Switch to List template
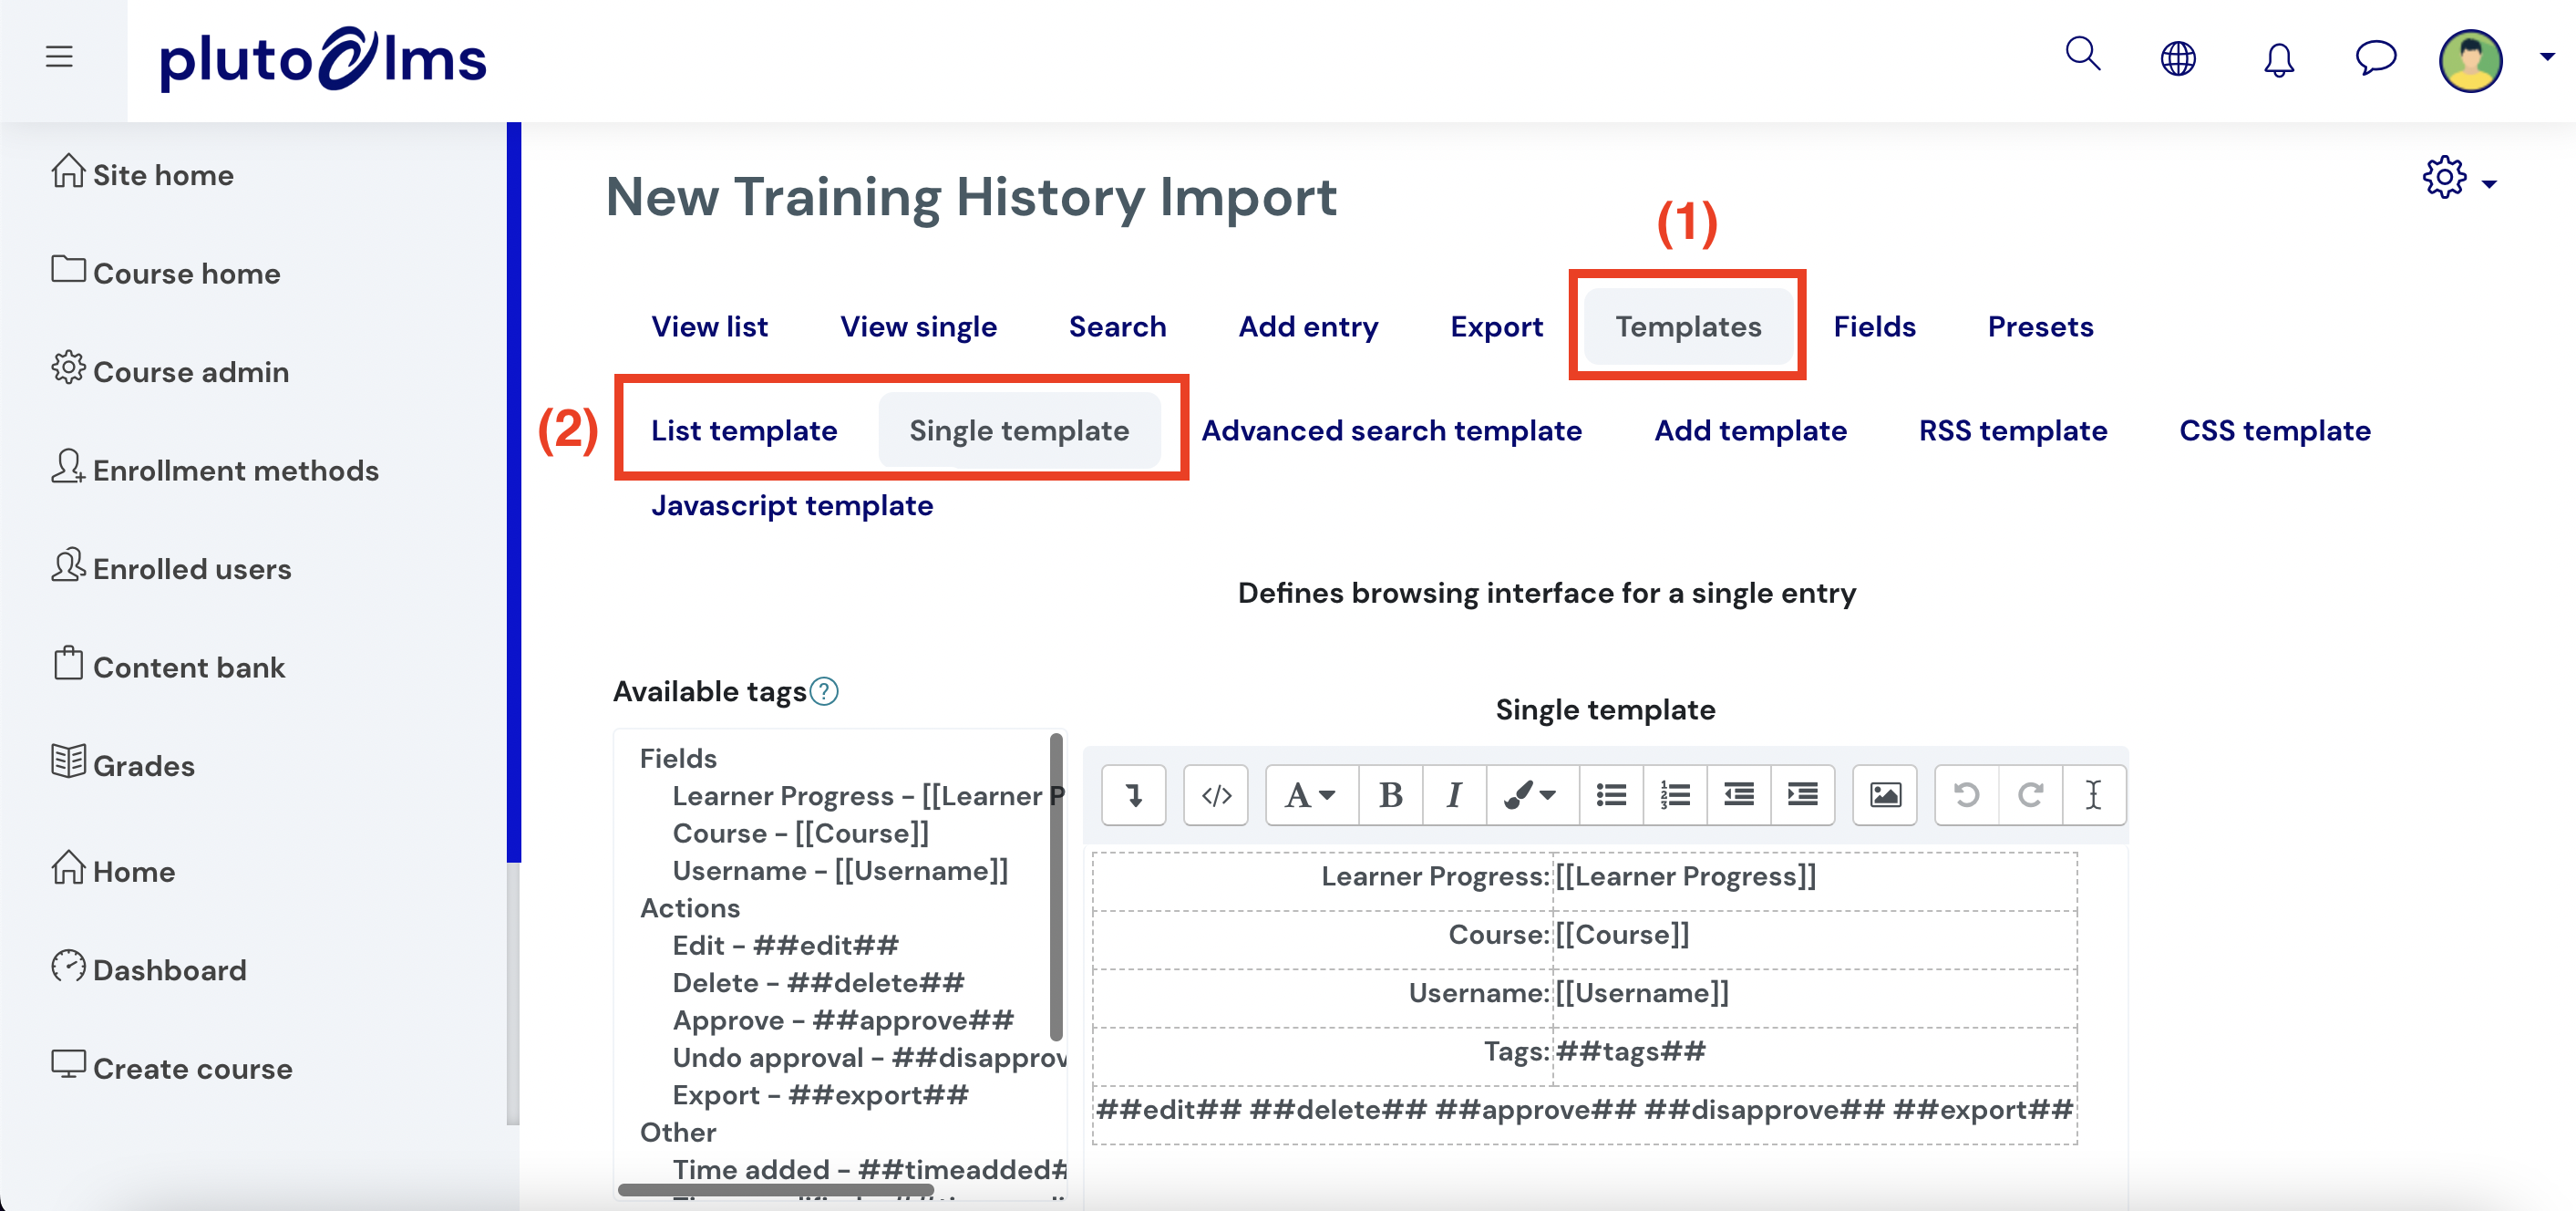 click(744, 431)
